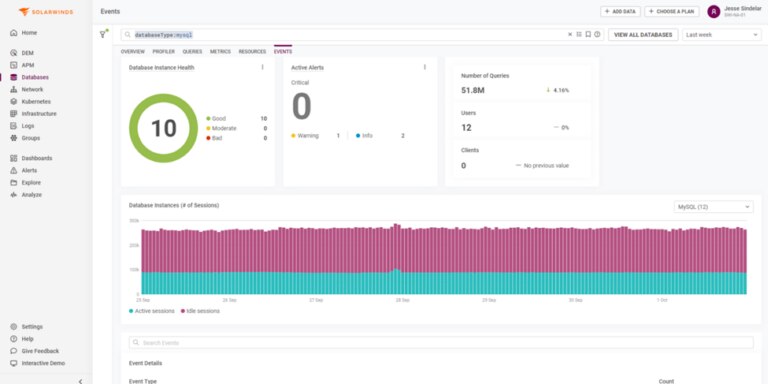Click into the Search Events field
Image resolution: width=768 pixels, height=384 pixels.
click(441, 342)
